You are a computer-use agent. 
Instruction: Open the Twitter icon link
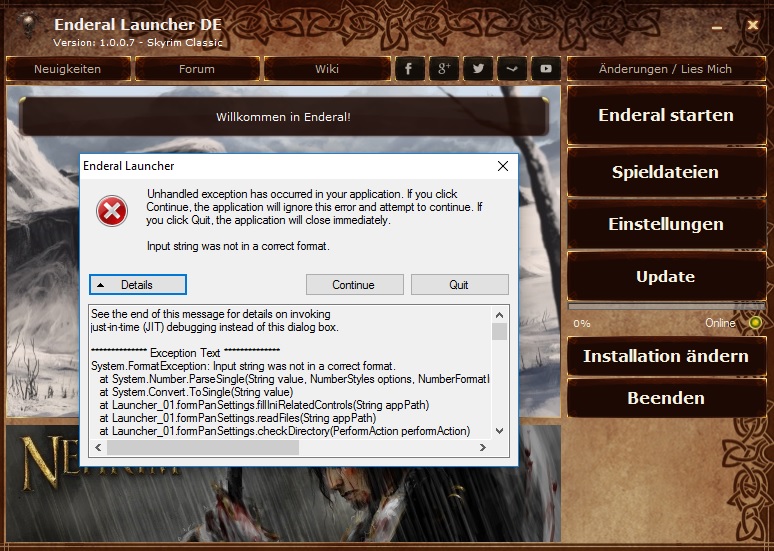point(478,69)
